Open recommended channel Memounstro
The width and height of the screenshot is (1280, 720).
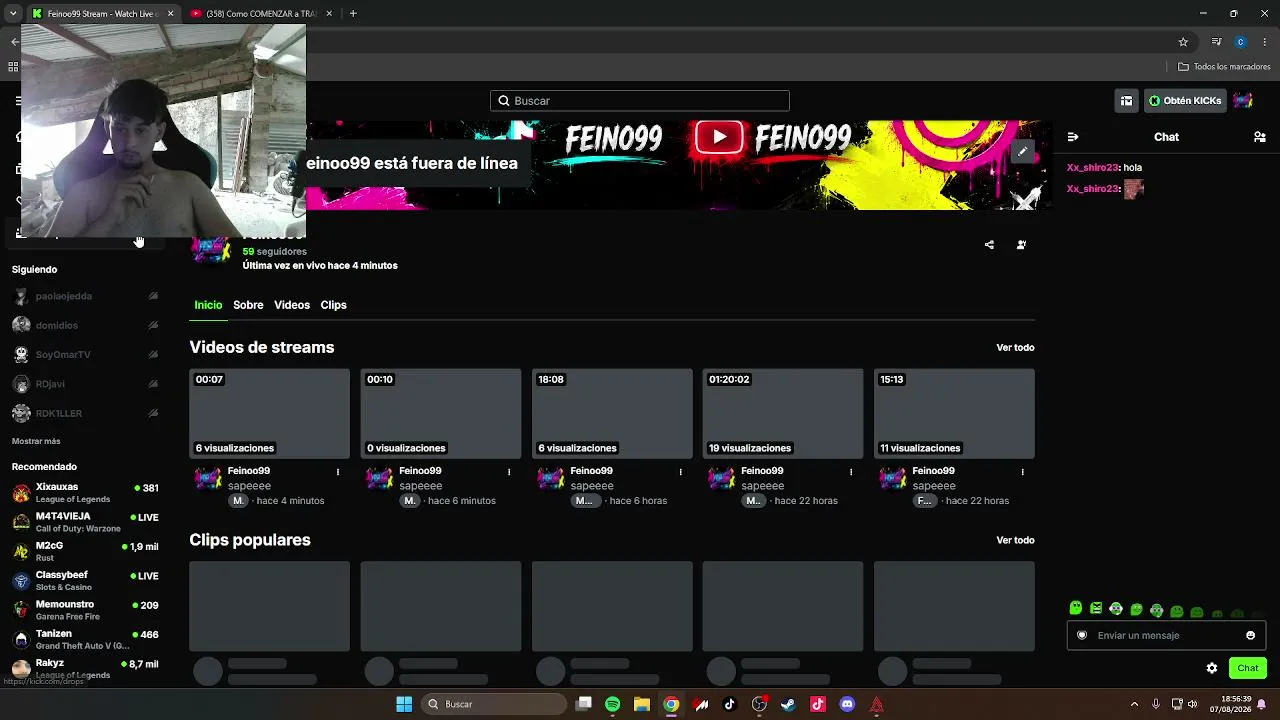85,610
